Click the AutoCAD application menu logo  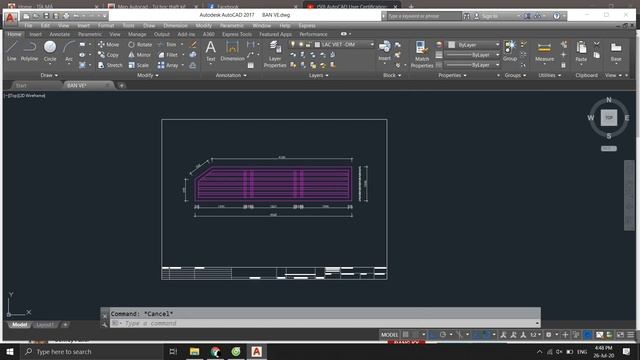[10, 18]
